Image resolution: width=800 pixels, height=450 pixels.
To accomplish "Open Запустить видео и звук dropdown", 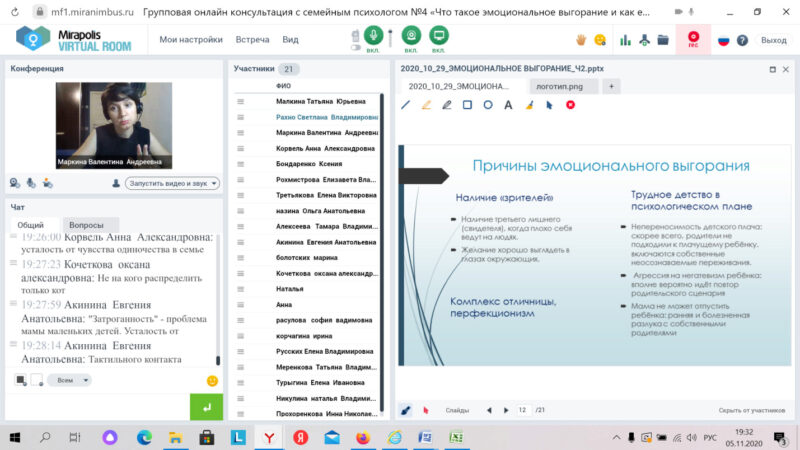I will (x=172, y=183).
